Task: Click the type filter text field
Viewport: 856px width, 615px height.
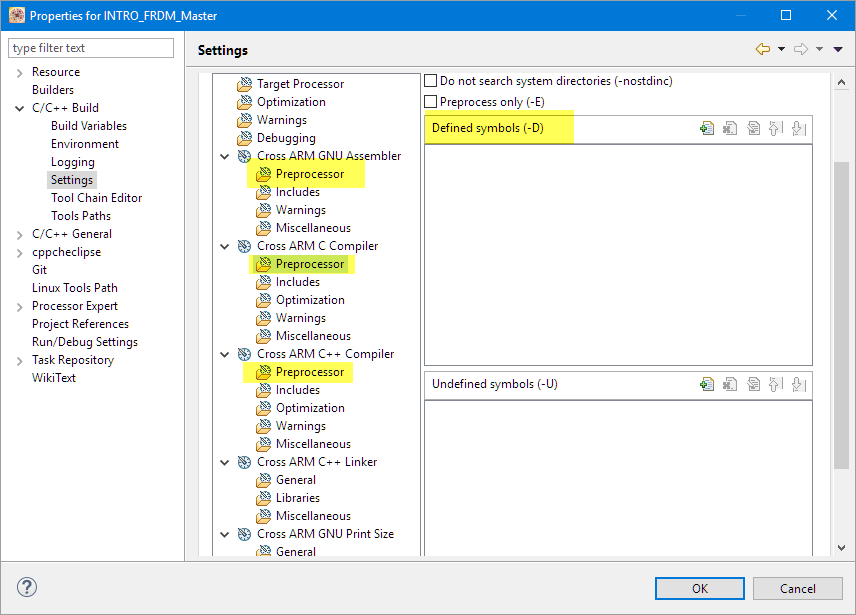Action: click(x=91, y=48)
